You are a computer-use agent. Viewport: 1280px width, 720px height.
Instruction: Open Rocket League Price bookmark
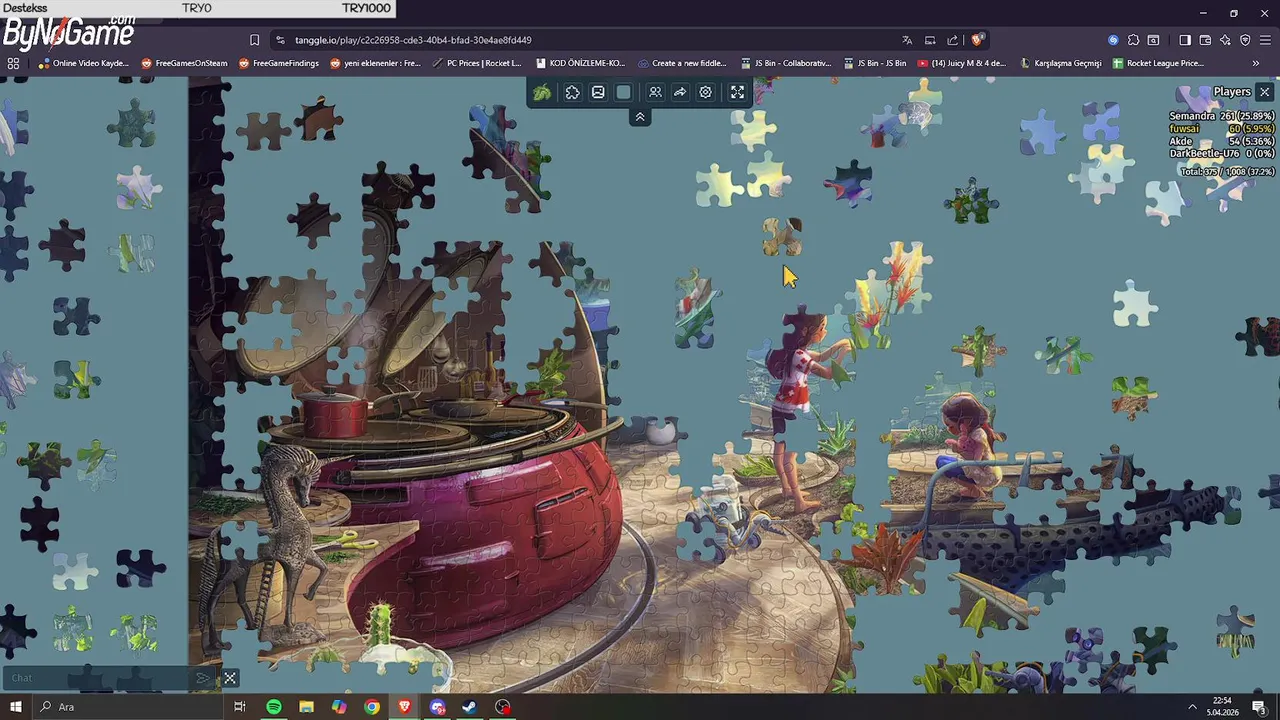(1158, 63)
